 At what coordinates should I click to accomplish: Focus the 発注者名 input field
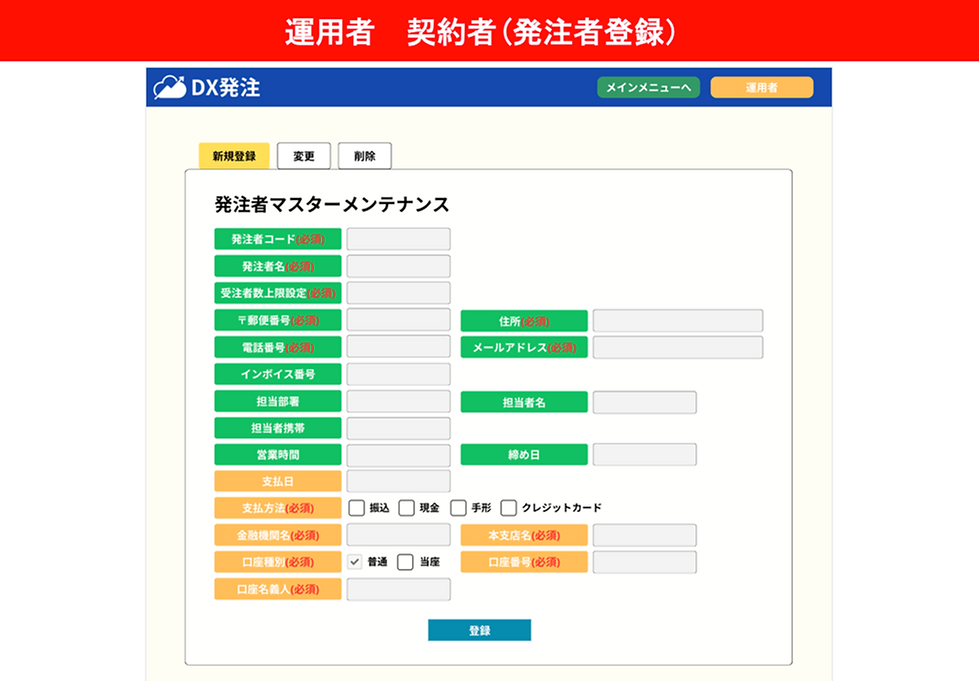[x=398, y=267]
